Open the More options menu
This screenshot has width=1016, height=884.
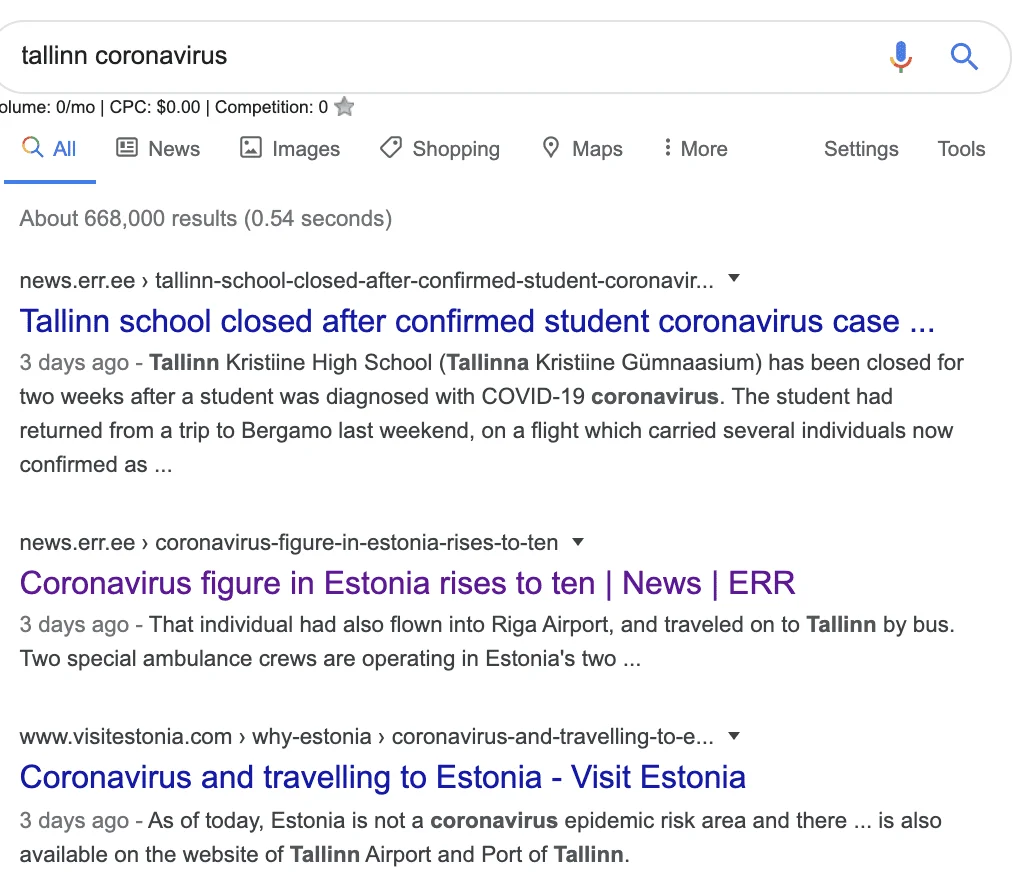pyautogui.click(x=695, y=148)
